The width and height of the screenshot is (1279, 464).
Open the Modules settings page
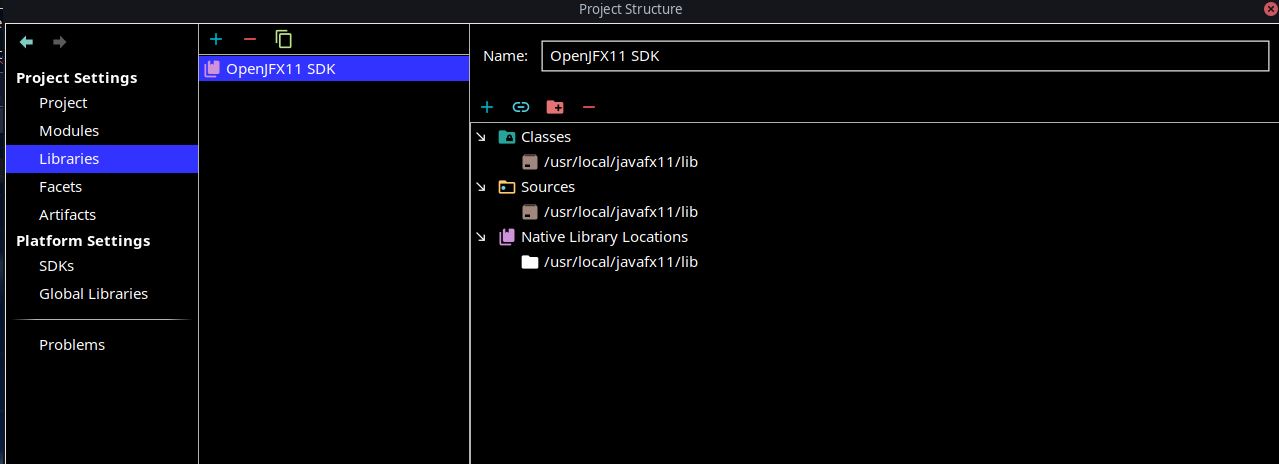pyautogui.click(x=69, y=131)
